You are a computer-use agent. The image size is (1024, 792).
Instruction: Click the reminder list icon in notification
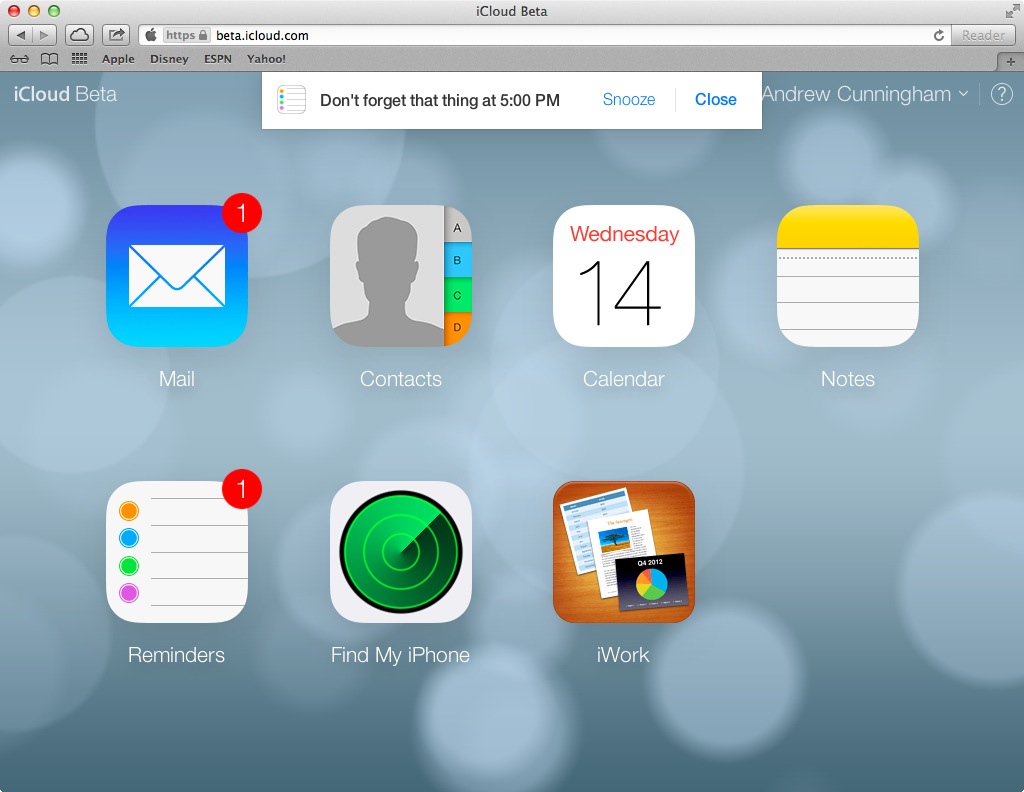(x=291, y=100)
